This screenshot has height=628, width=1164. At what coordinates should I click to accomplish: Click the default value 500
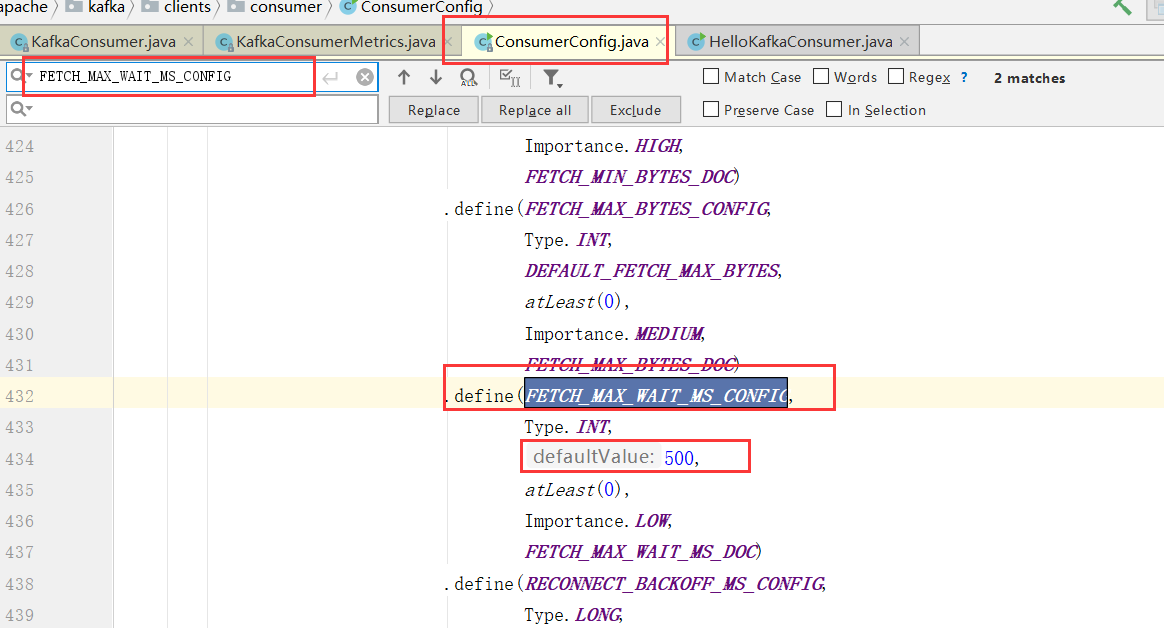[x=679, y=458]
